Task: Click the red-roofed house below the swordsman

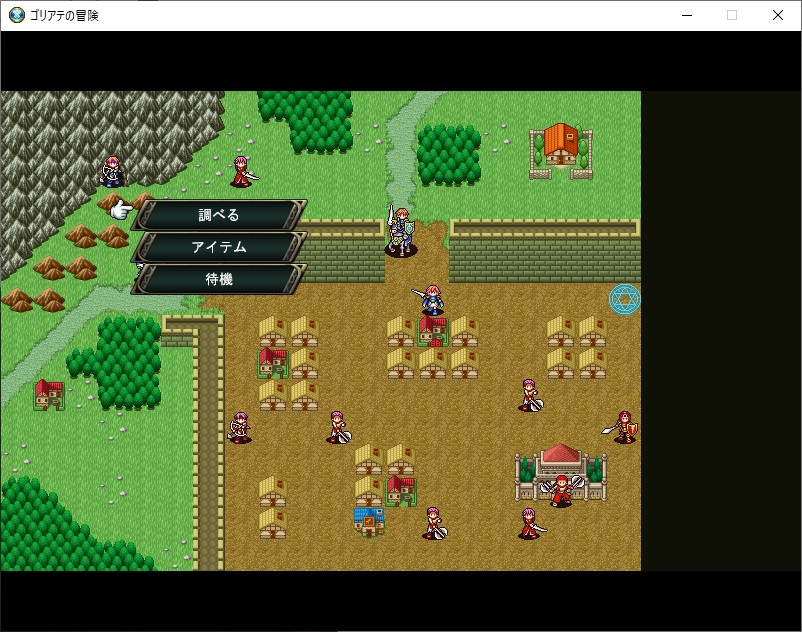Action: tap(433, 331)
